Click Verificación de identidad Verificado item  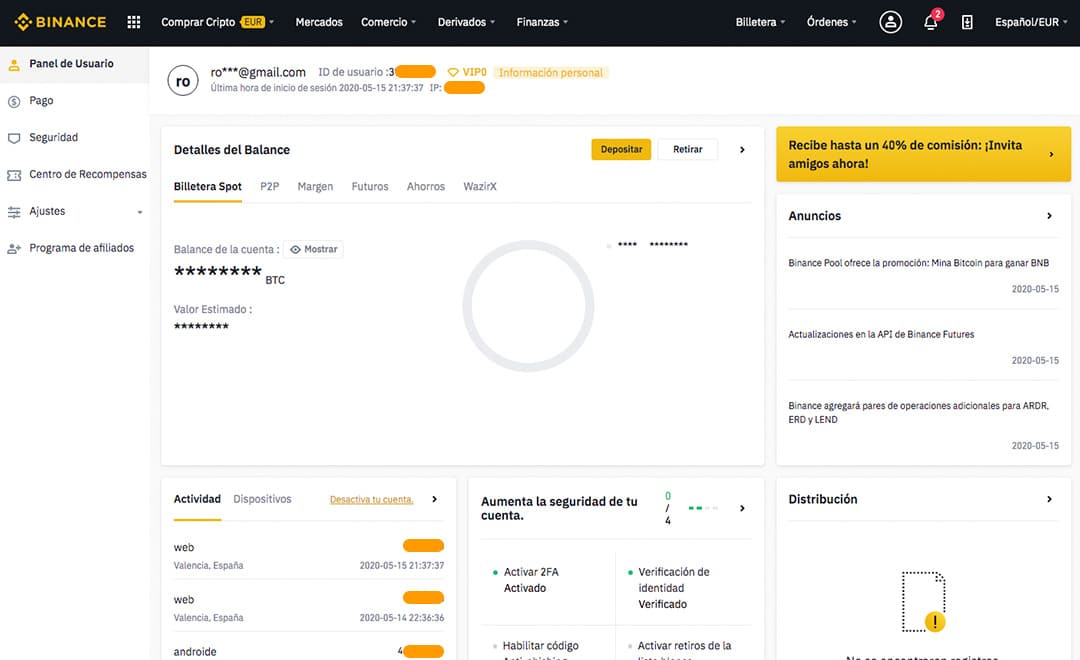[x=669, y=588]
